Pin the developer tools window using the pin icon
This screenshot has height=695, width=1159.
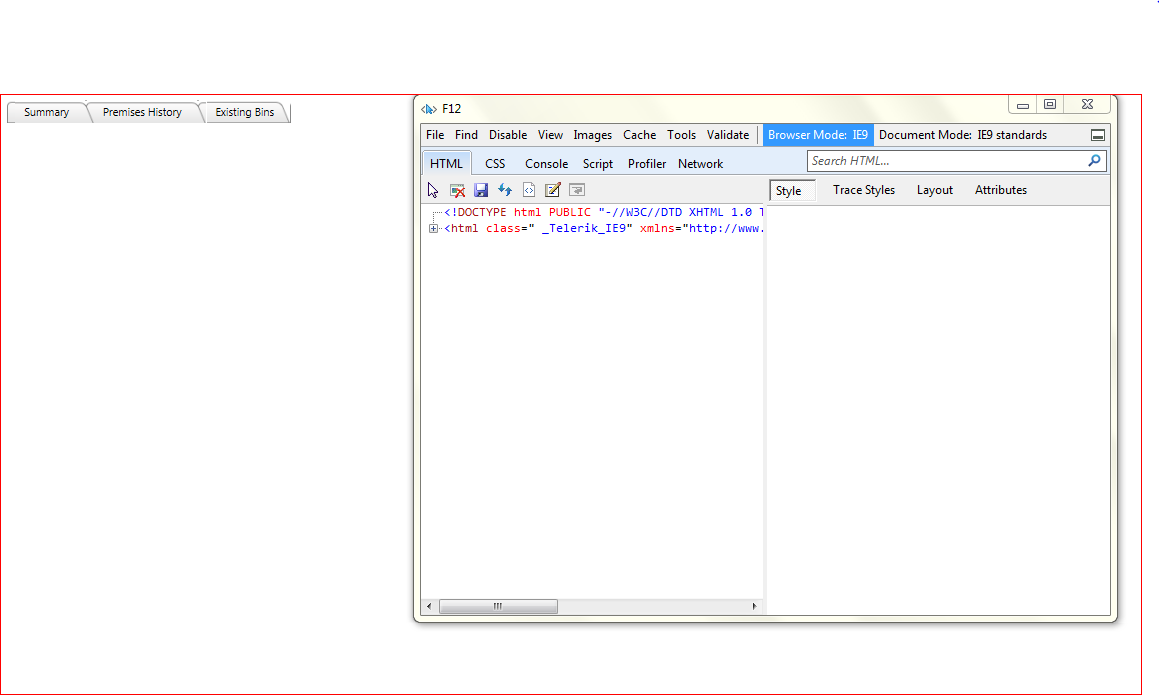1098,135
